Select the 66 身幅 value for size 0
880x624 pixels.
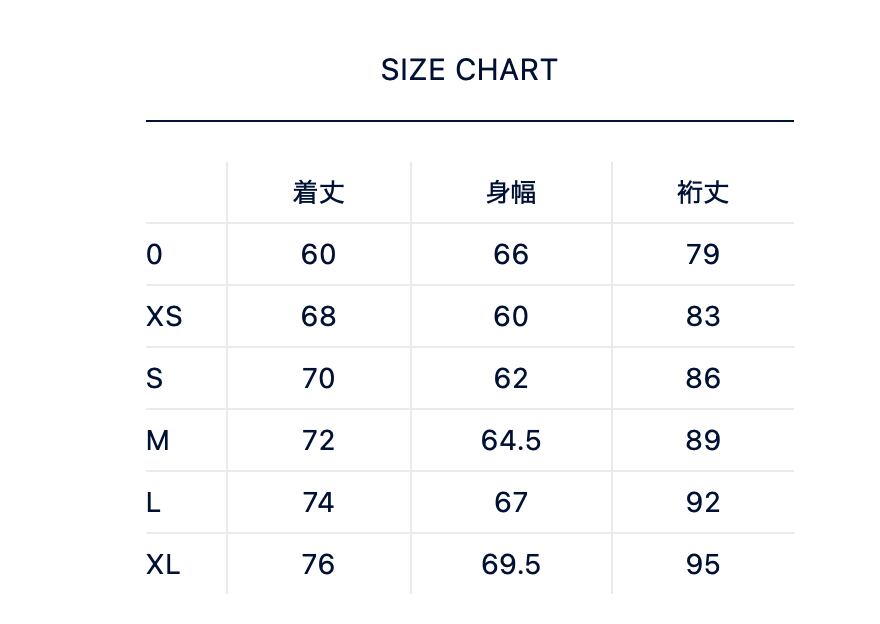pos(511,254)
